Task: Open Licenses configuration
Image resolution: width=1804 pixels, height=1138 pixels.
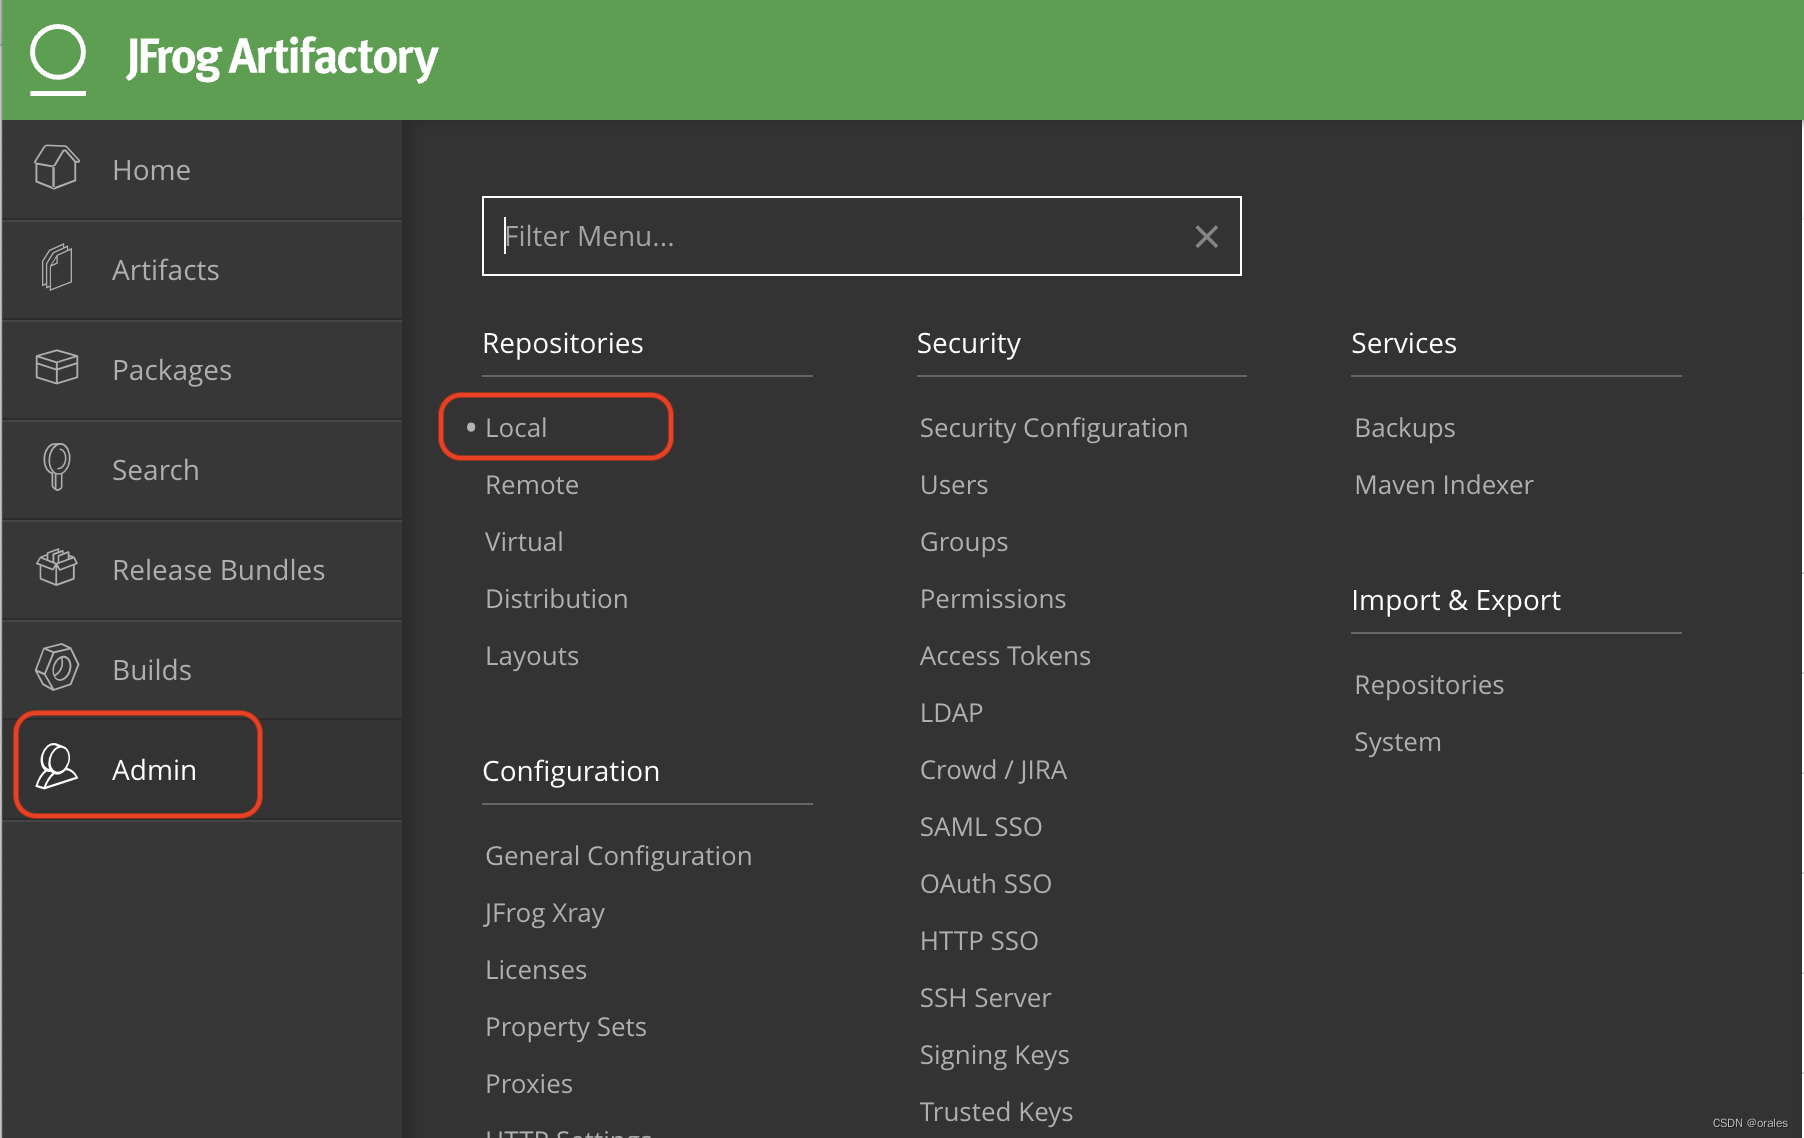Action: pos(536,970)
